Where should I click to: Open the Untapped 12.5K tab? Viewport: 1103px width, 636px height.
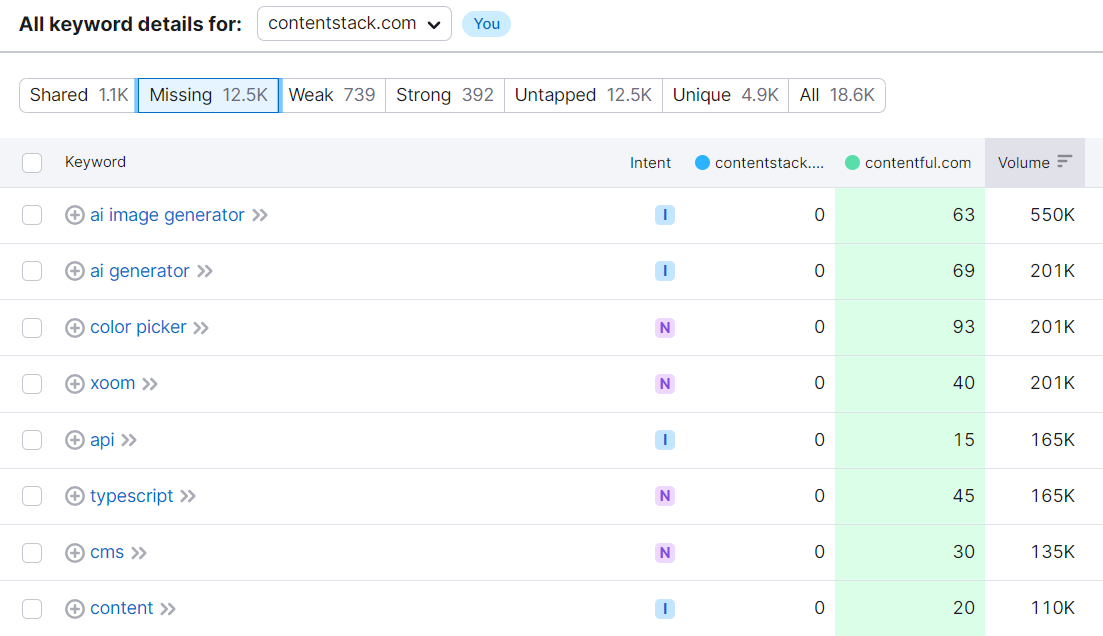pyautogui.click(x=583, y=95)
